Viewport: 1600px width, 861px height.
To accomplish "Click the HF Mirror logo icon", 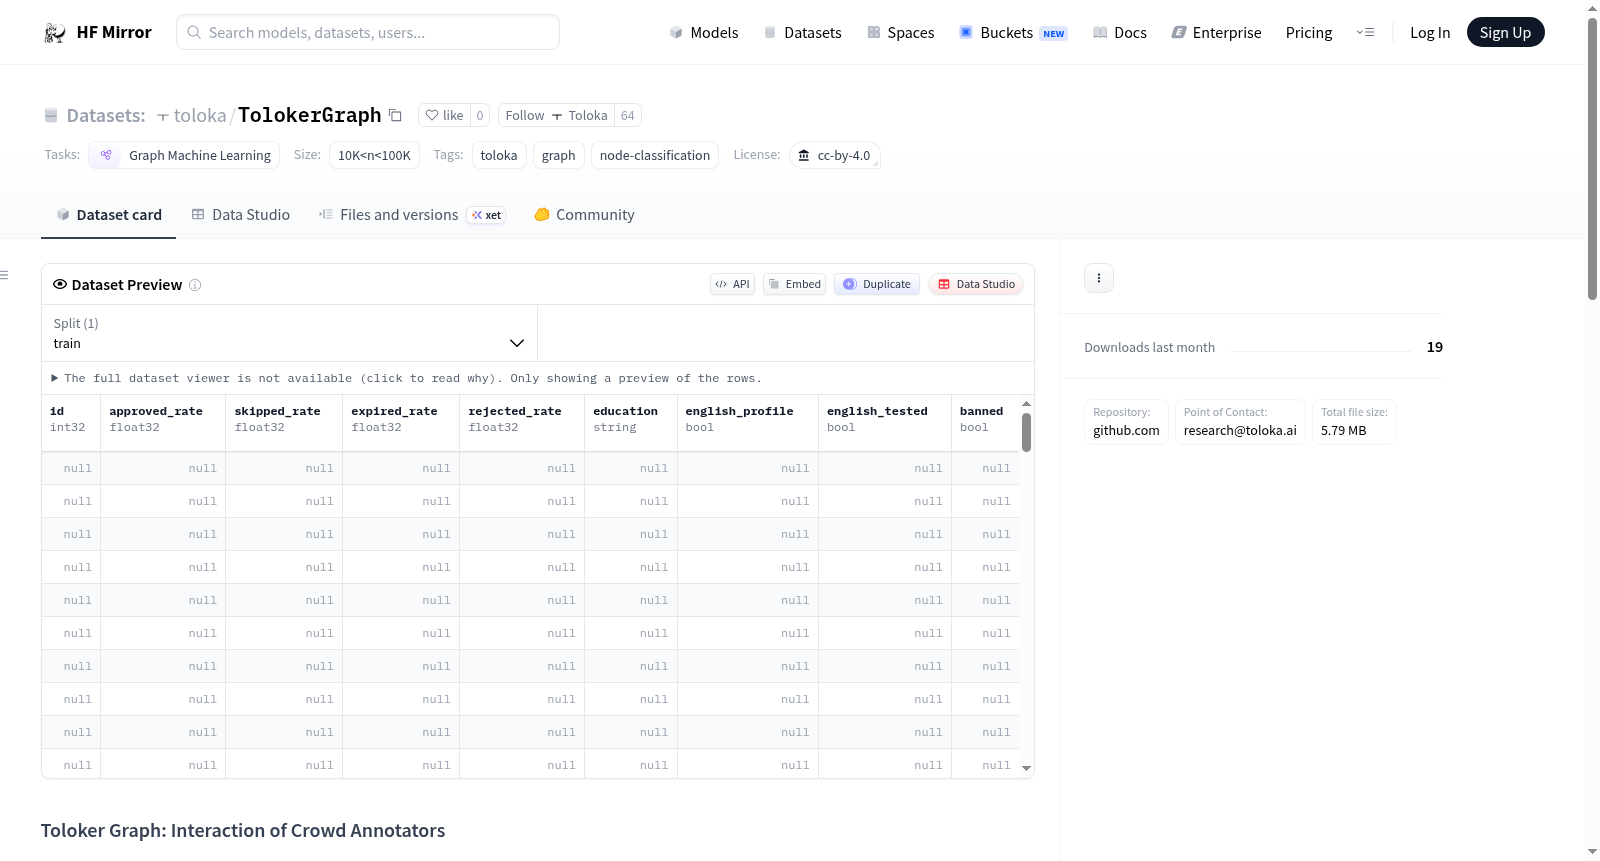I will (x=55, y=33).
